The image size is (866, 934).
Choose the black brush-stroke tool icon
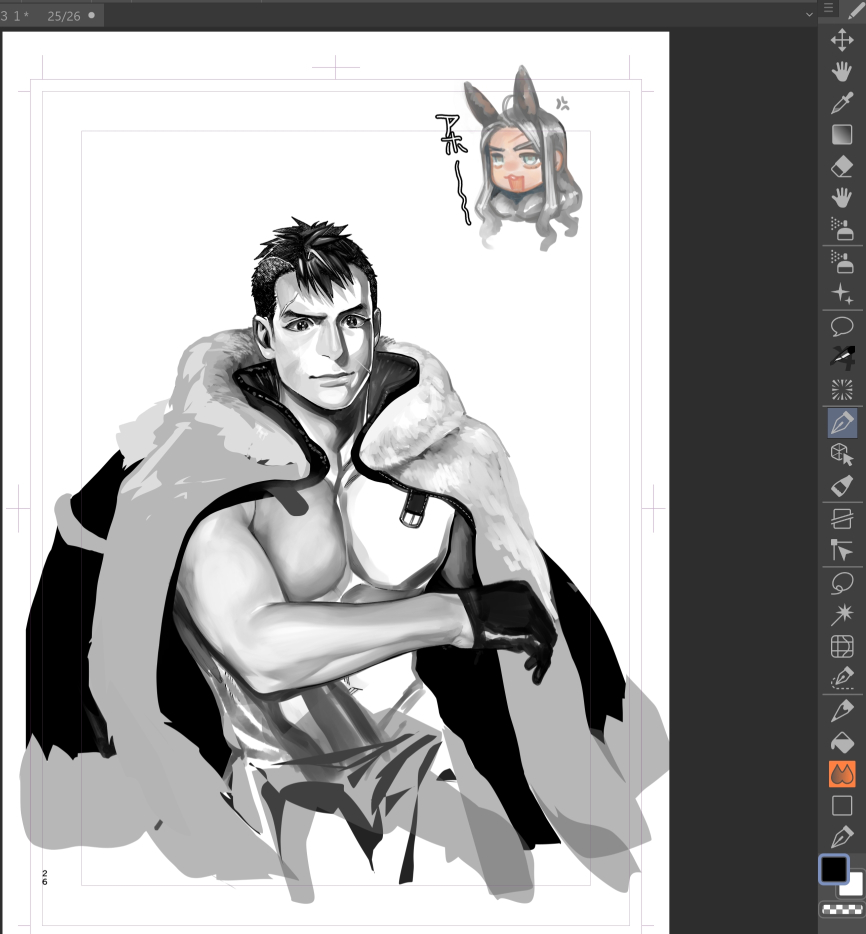pyautogui.click(x=842, y=358)
